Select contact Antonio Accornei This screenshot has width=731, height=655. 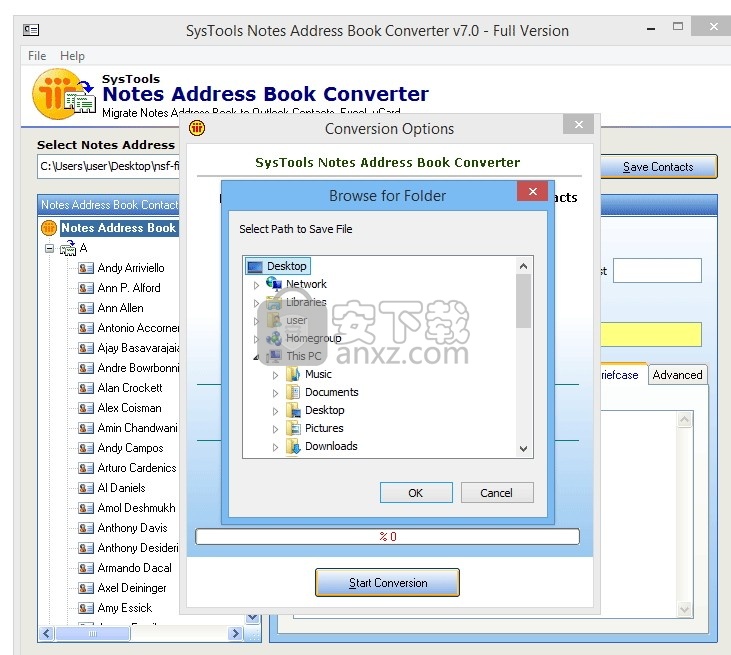[138, 328]
